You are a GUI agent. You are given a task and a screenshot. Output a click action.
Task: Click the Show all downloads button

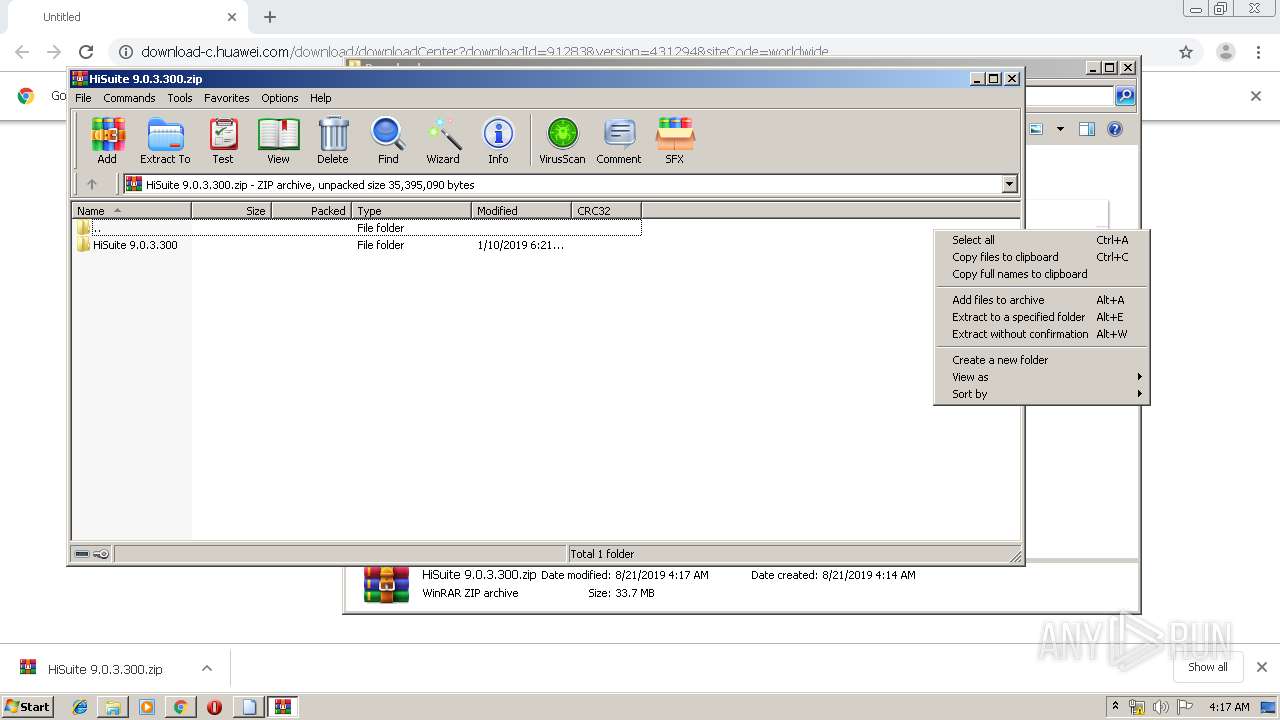point(1207,667)
